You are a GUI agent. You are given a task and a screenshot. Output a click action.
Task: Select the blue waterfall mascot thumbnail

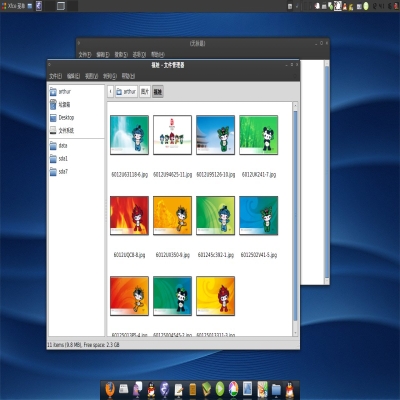click(129, 135)
